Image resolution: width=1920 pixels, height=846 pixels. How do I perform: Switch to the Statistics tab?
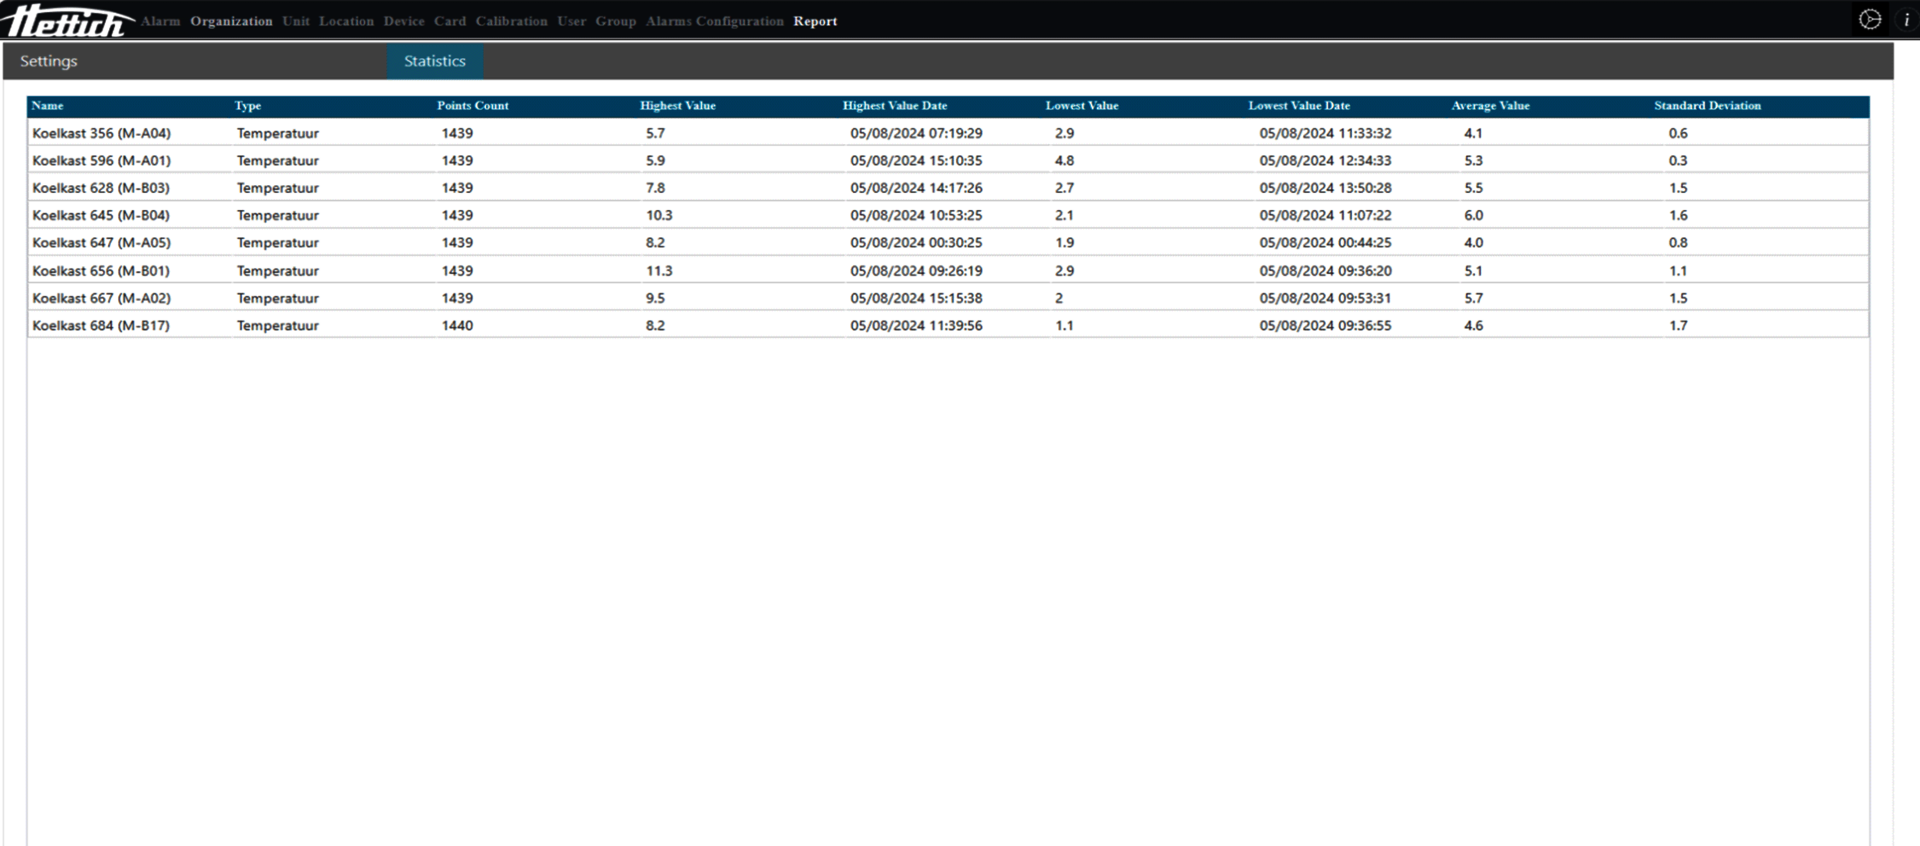[x=434, y=61]
